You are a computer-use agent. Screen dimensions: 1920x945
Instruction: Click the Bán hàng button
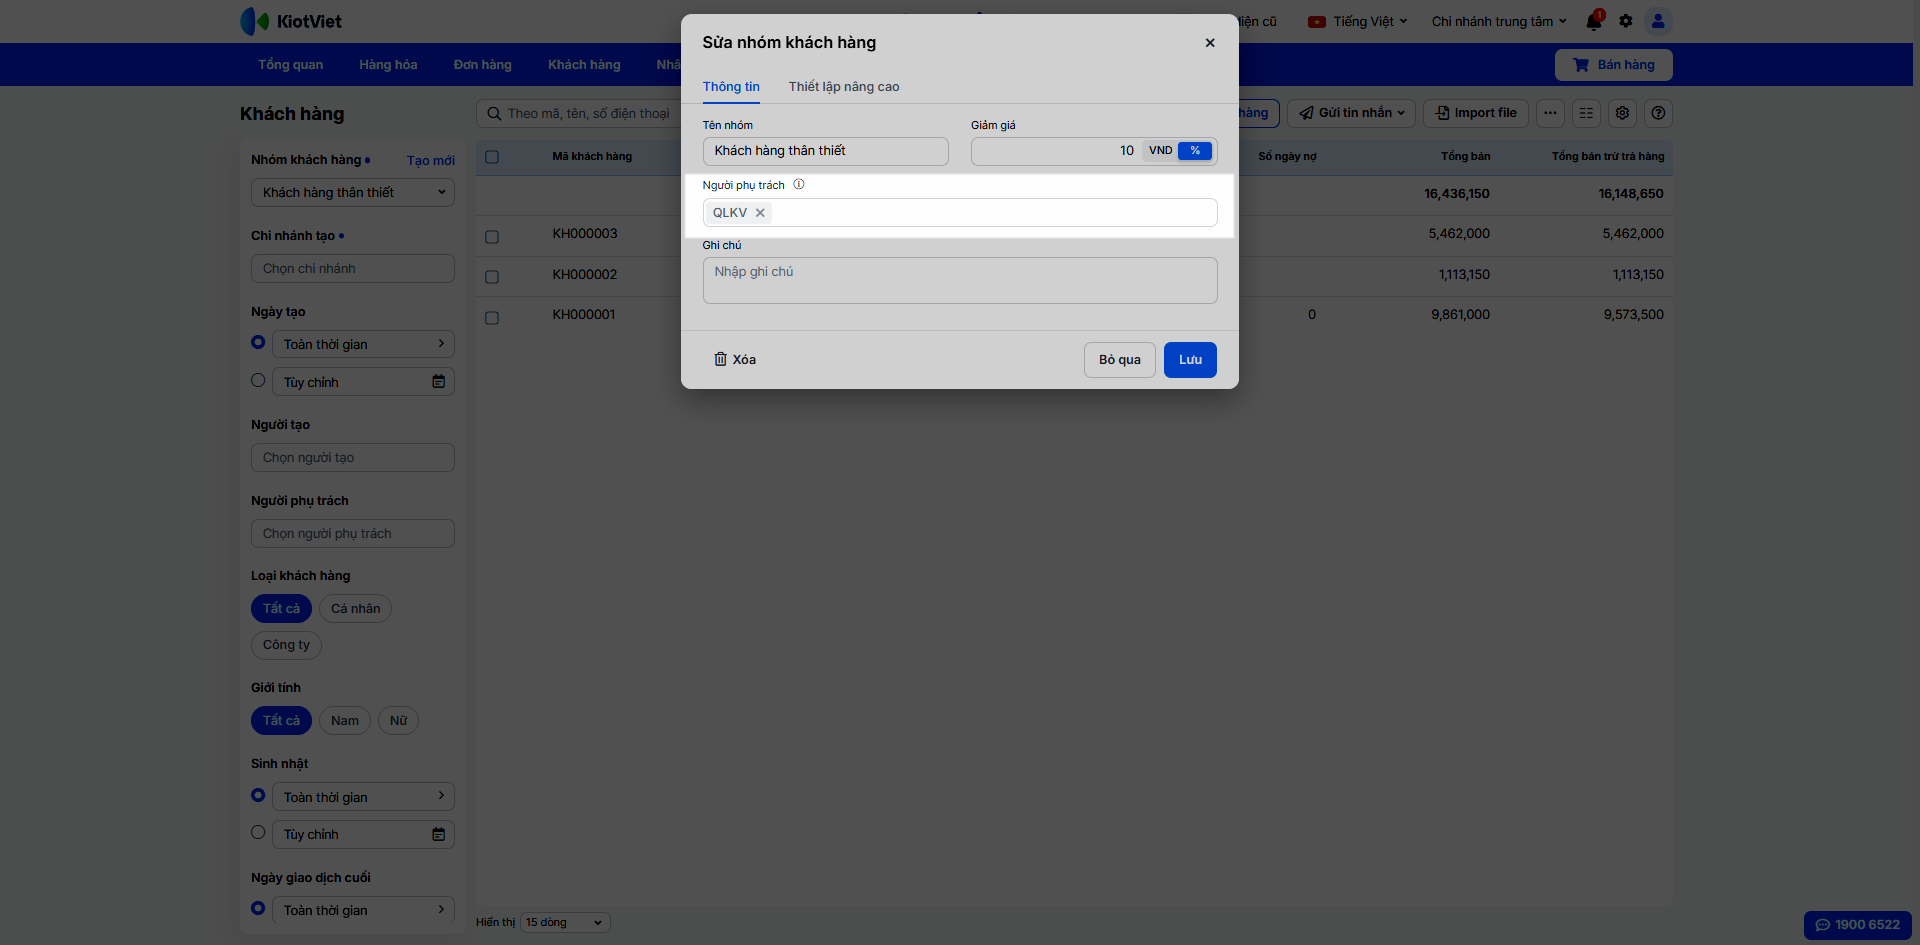(1614, 65)
